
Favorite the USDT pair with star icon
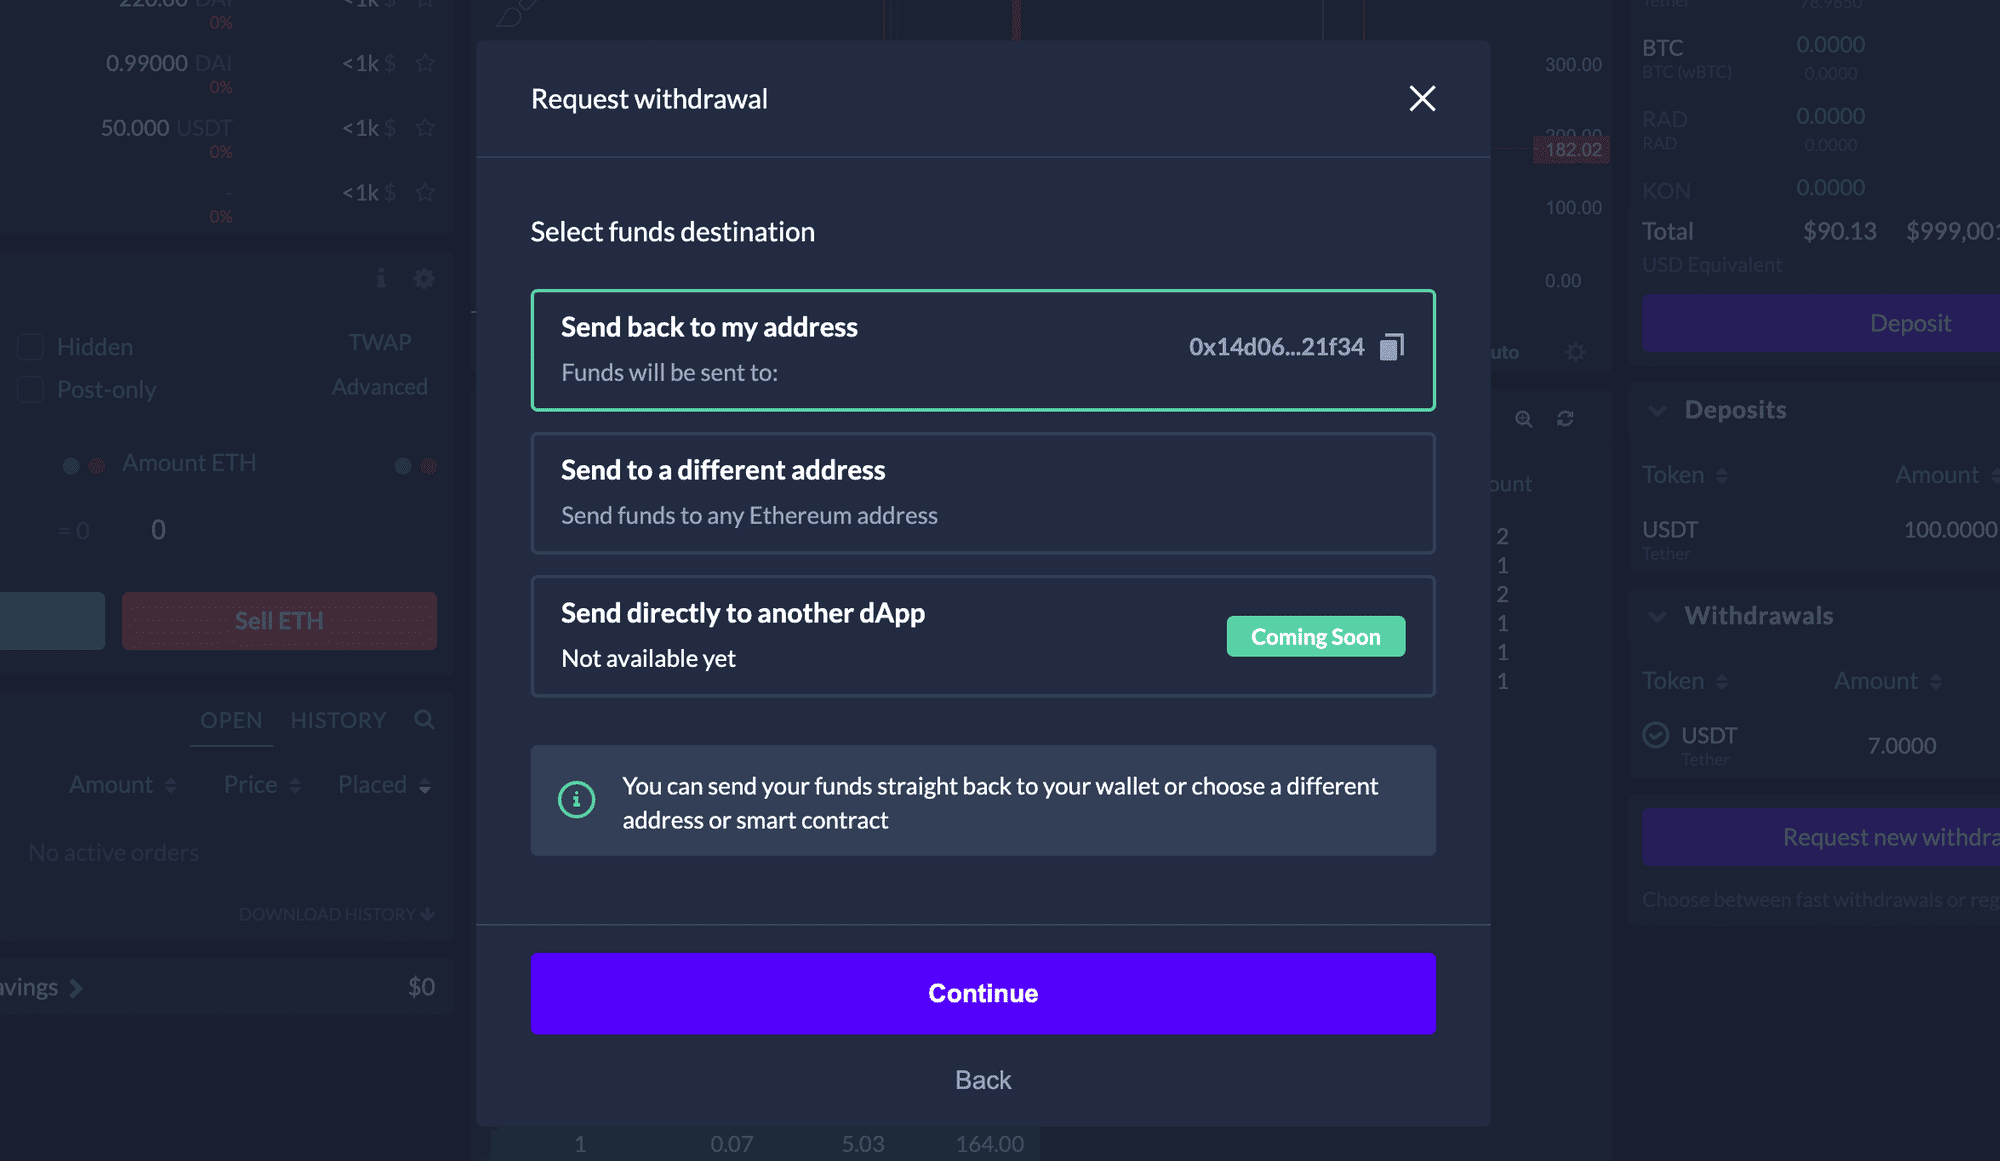(x=425, y=128)
